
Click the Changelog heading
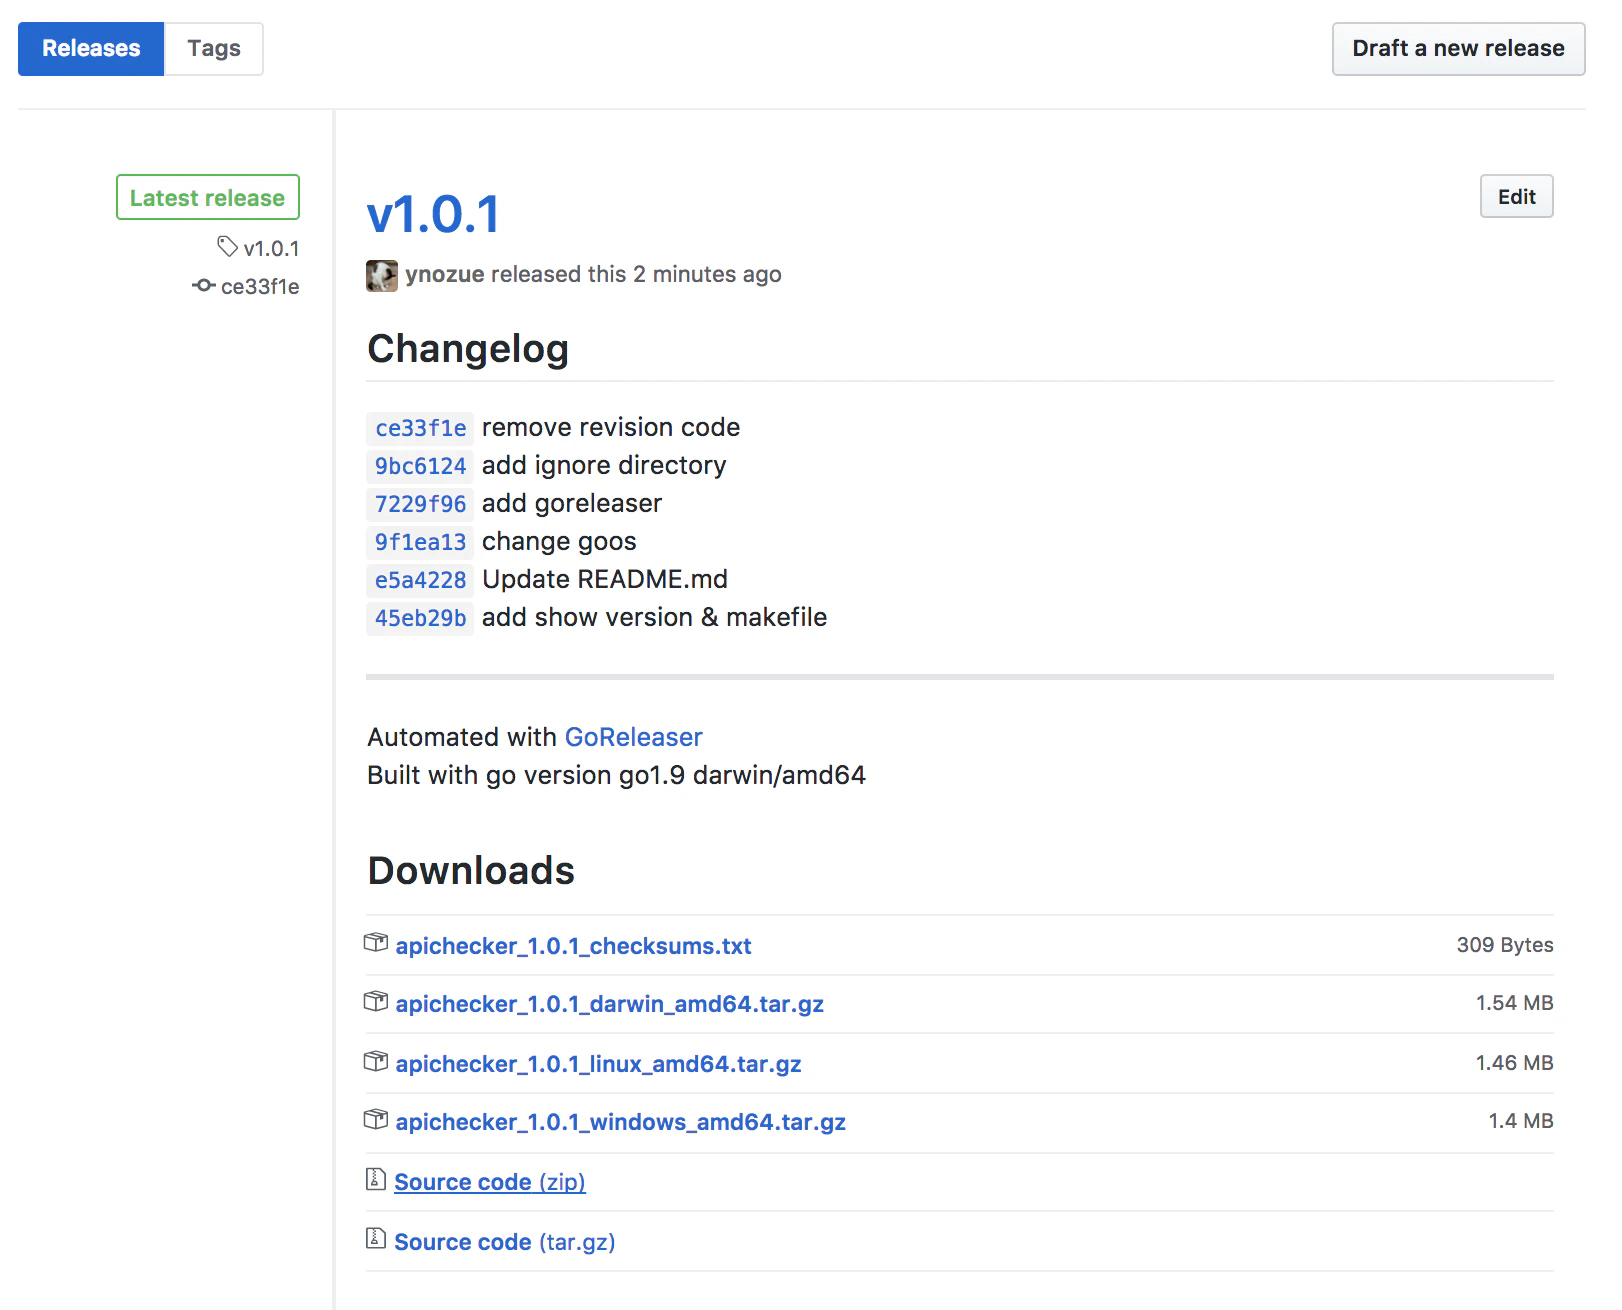(x=468, y=349)
